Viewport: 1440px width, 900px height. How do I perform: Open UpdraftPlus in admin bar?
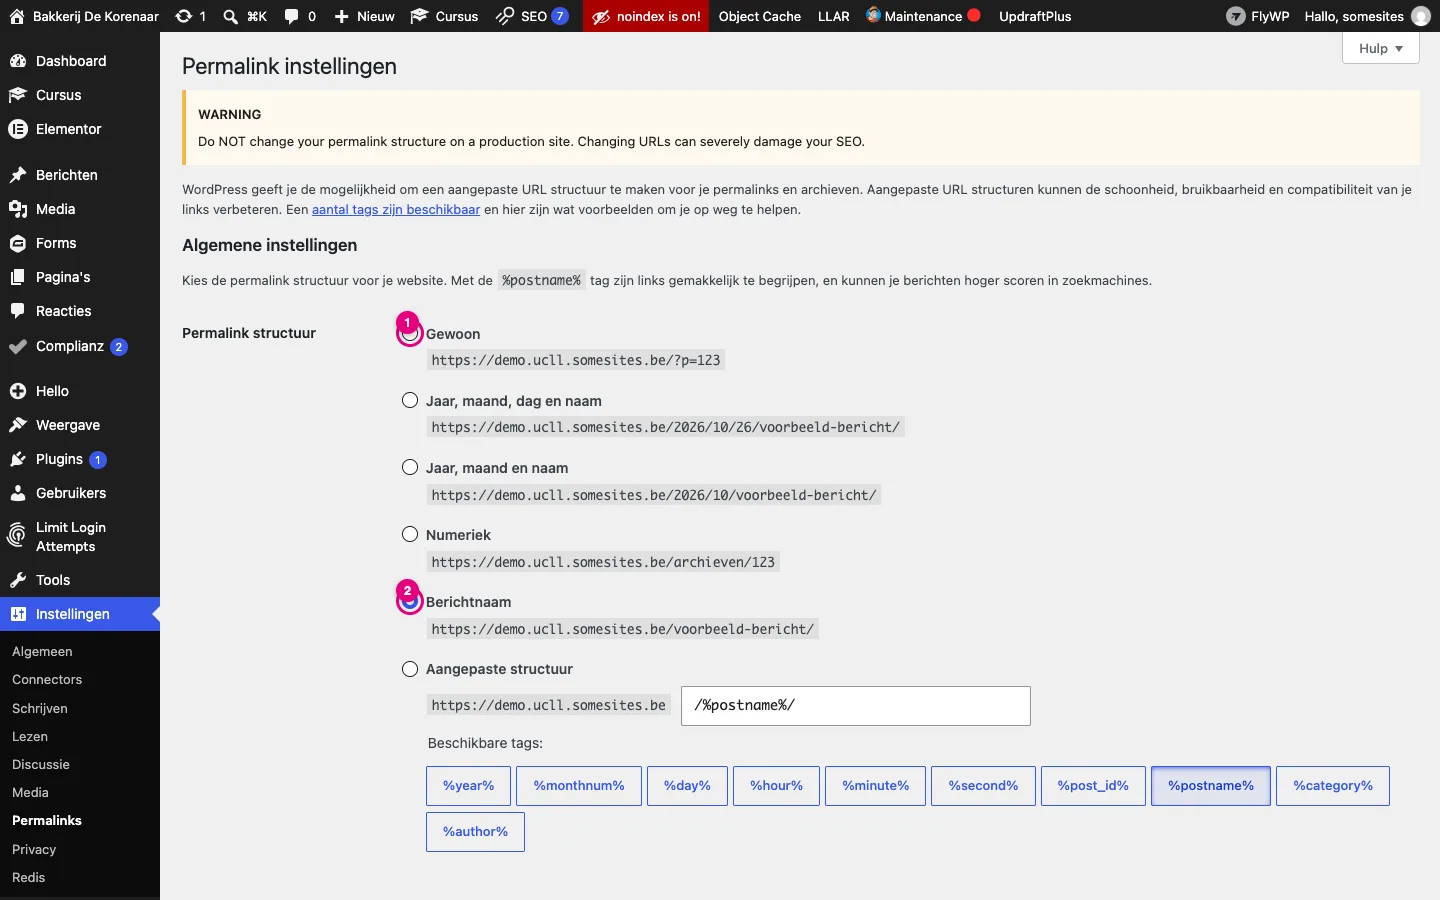[x=1035, y=16]
